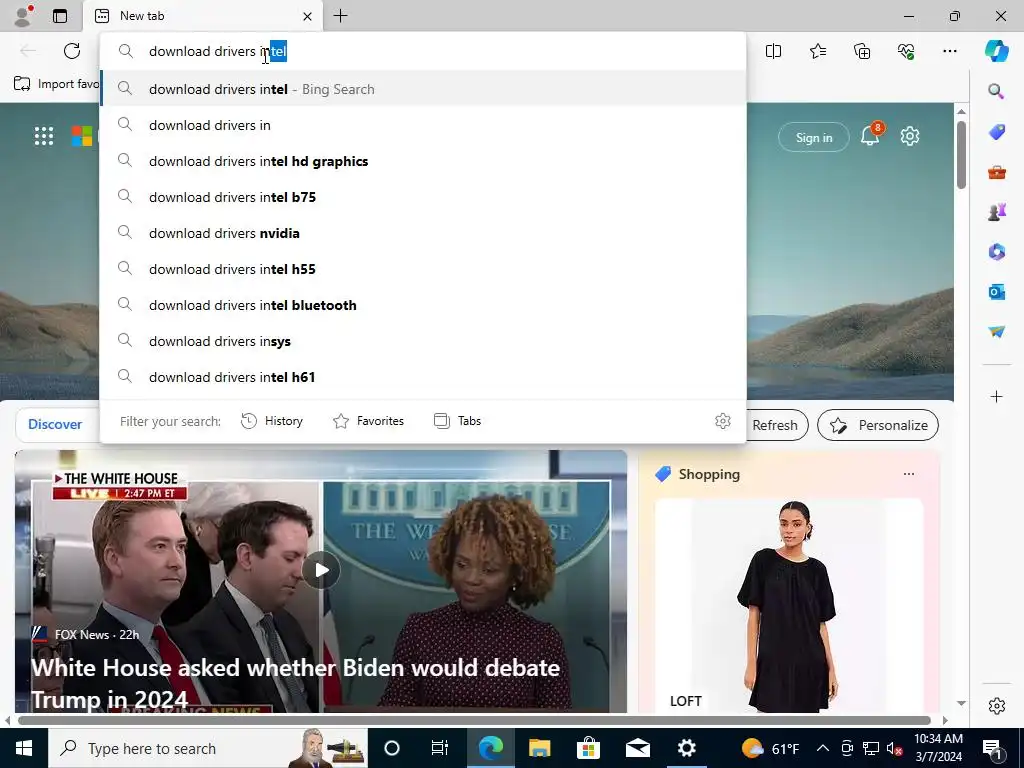
Task: Open the sidebar Search magnifier icon
Action: point(996,91)
